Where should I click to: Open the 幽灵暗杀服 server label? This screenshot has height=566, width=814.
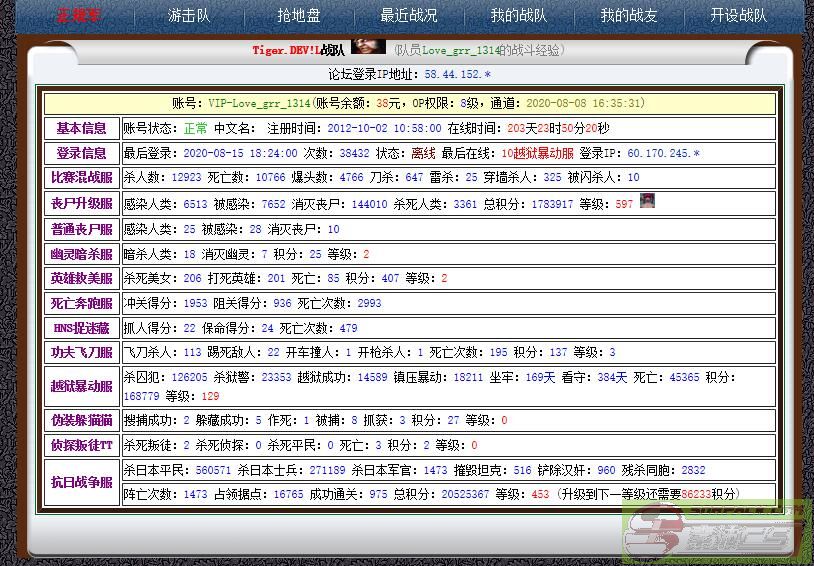tap(81, 254)
